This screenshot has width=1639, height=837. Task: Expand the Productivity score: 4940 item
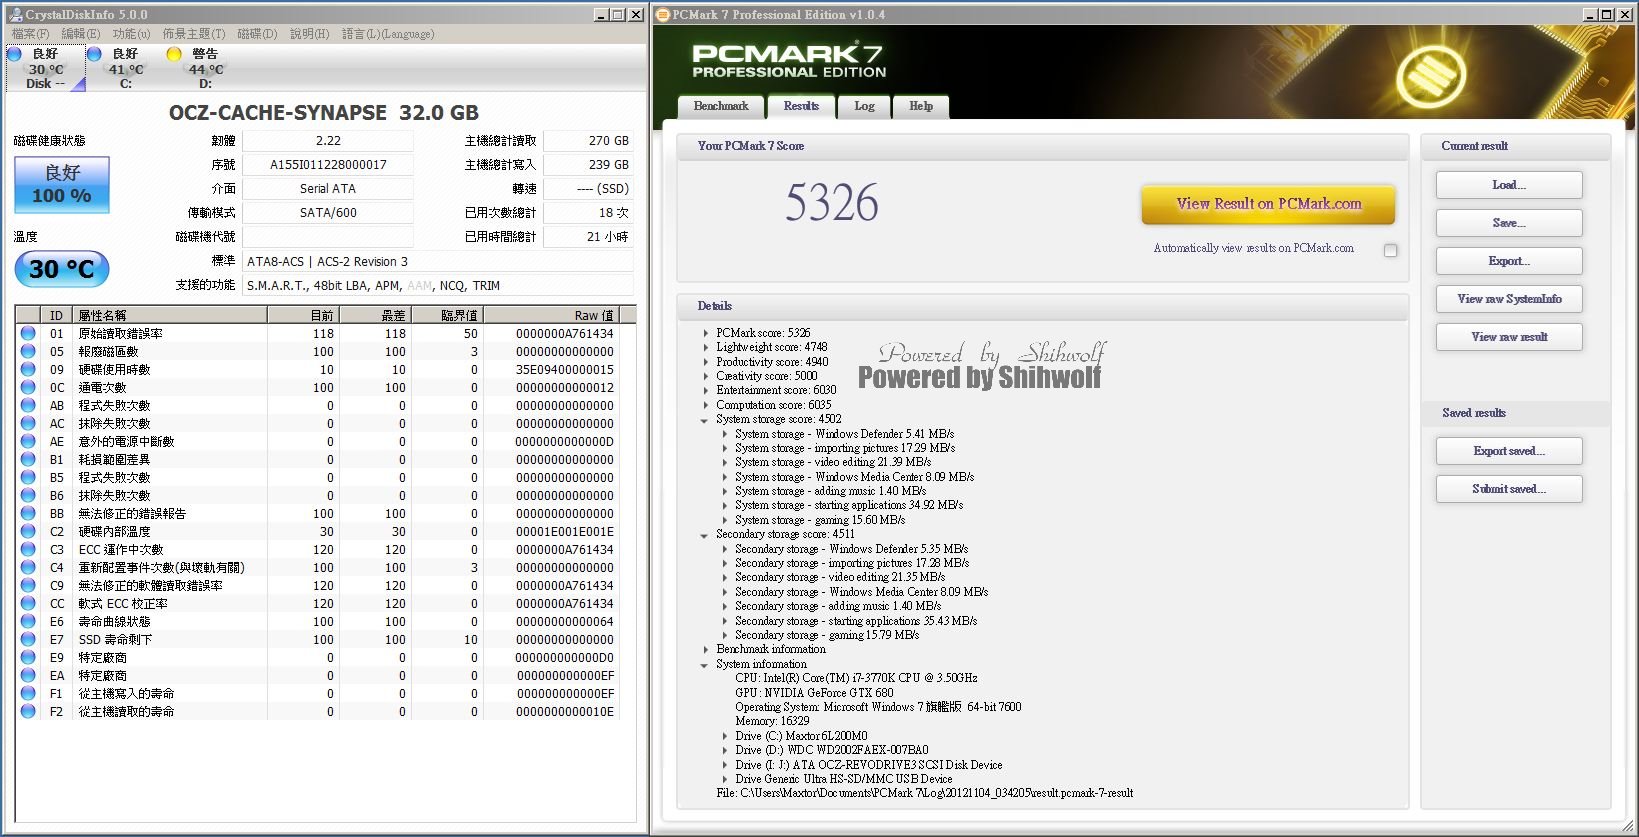(x=706, y=362)
